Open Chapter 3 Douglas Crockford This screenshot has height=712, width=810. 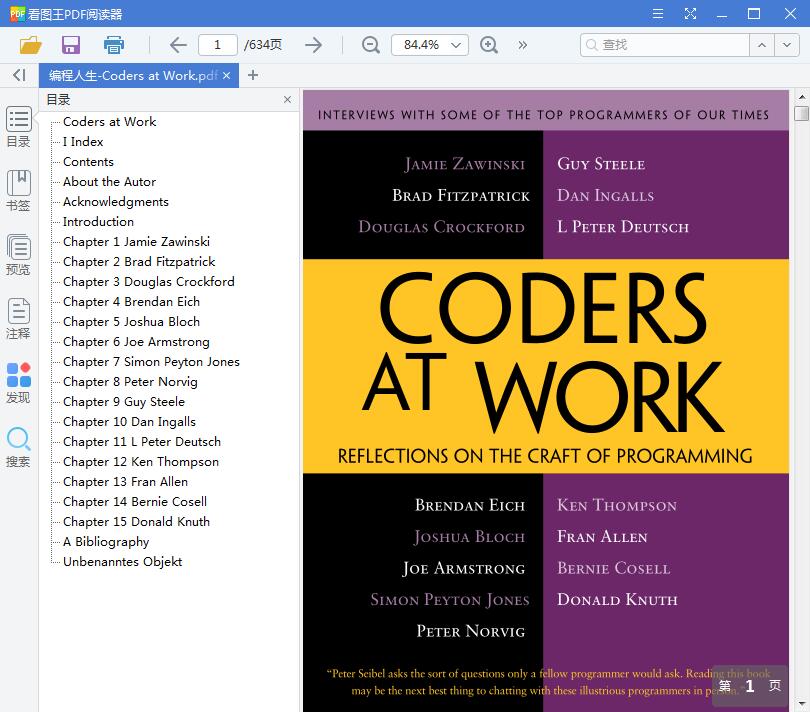click(x=149, y=282)
